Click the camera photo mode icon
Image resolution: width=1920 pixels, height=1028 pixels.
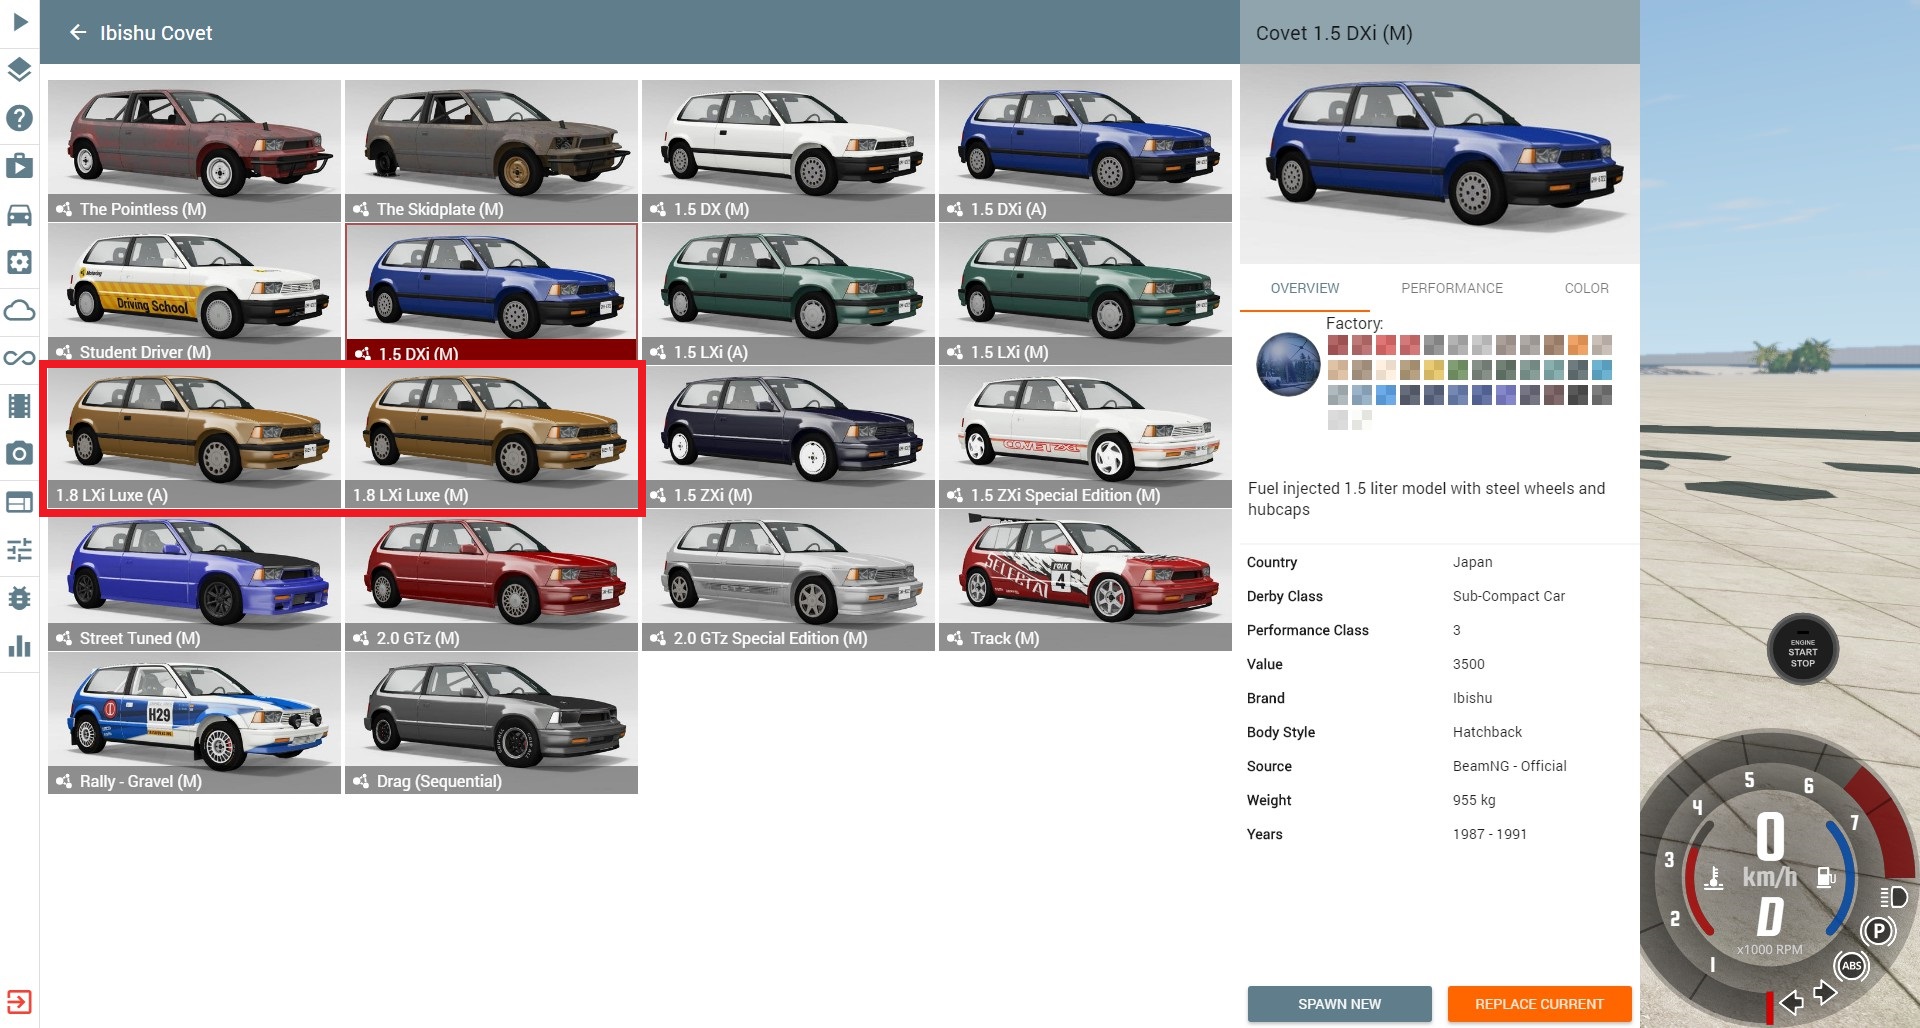pyautogui.click(x=19, y=454)
